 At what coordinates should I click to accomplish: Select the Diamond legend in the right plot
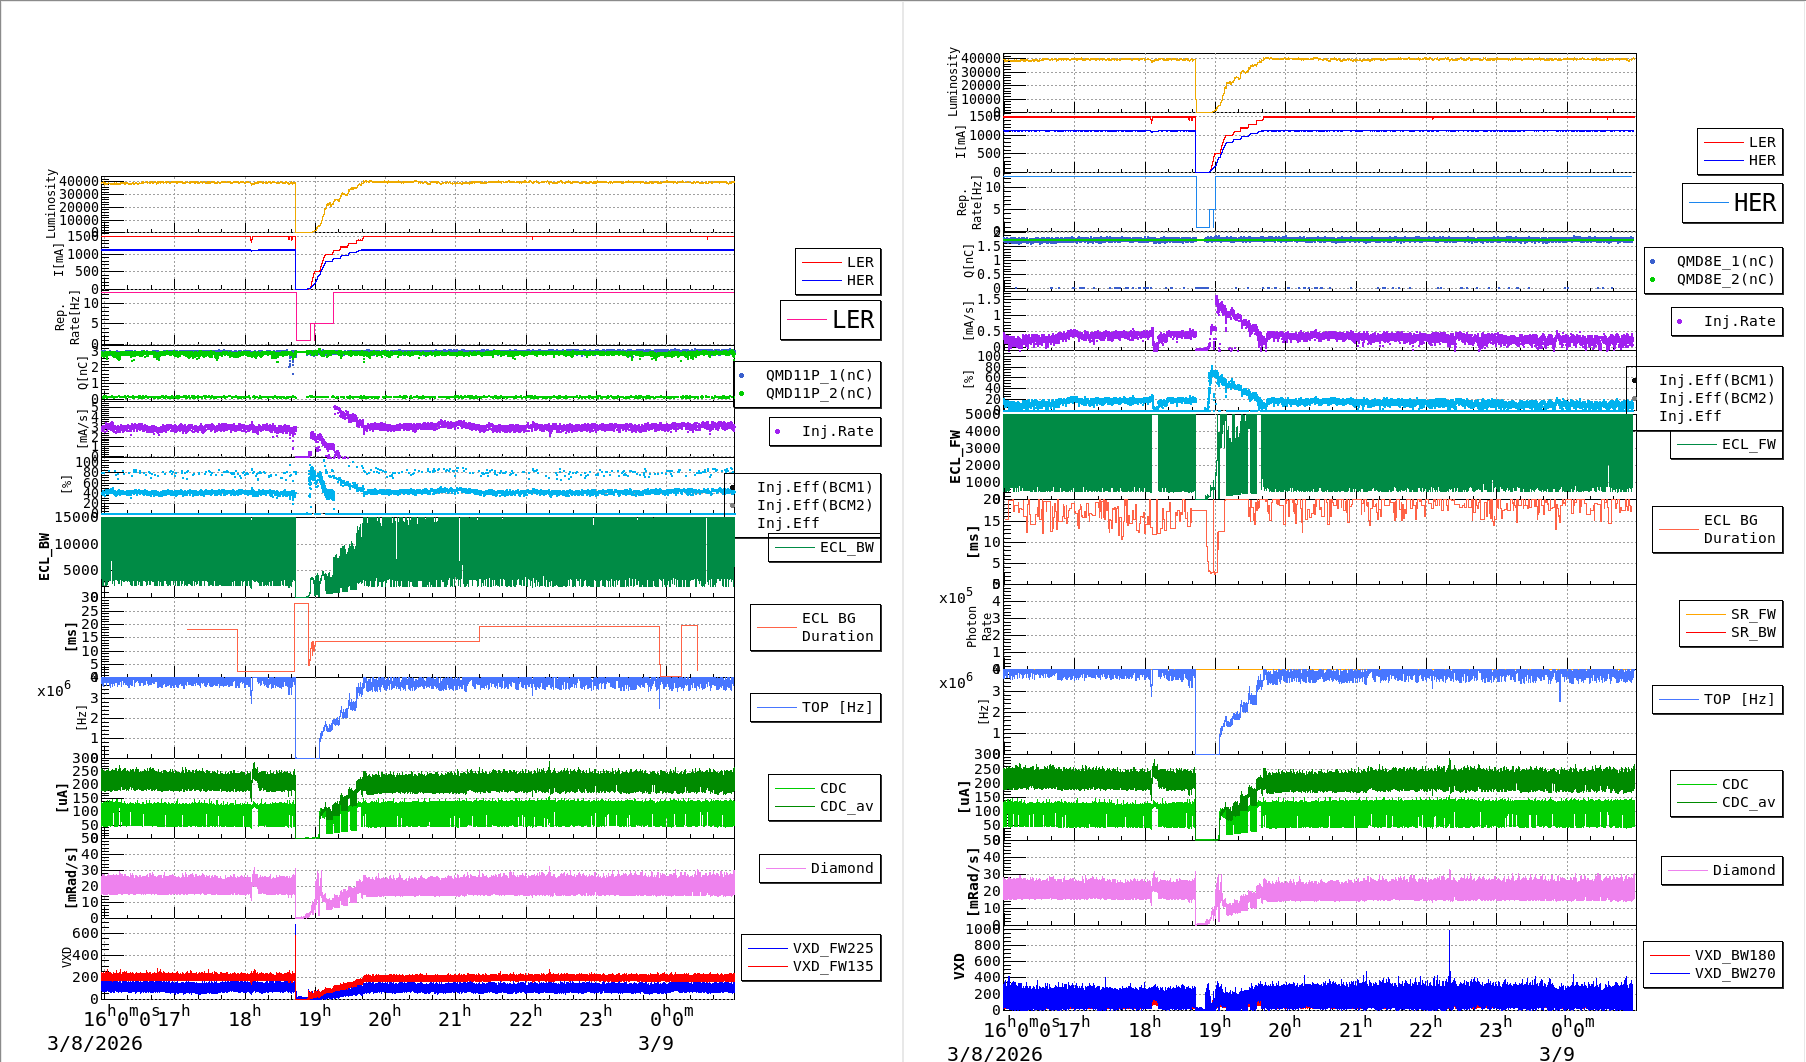(1721, 871)
